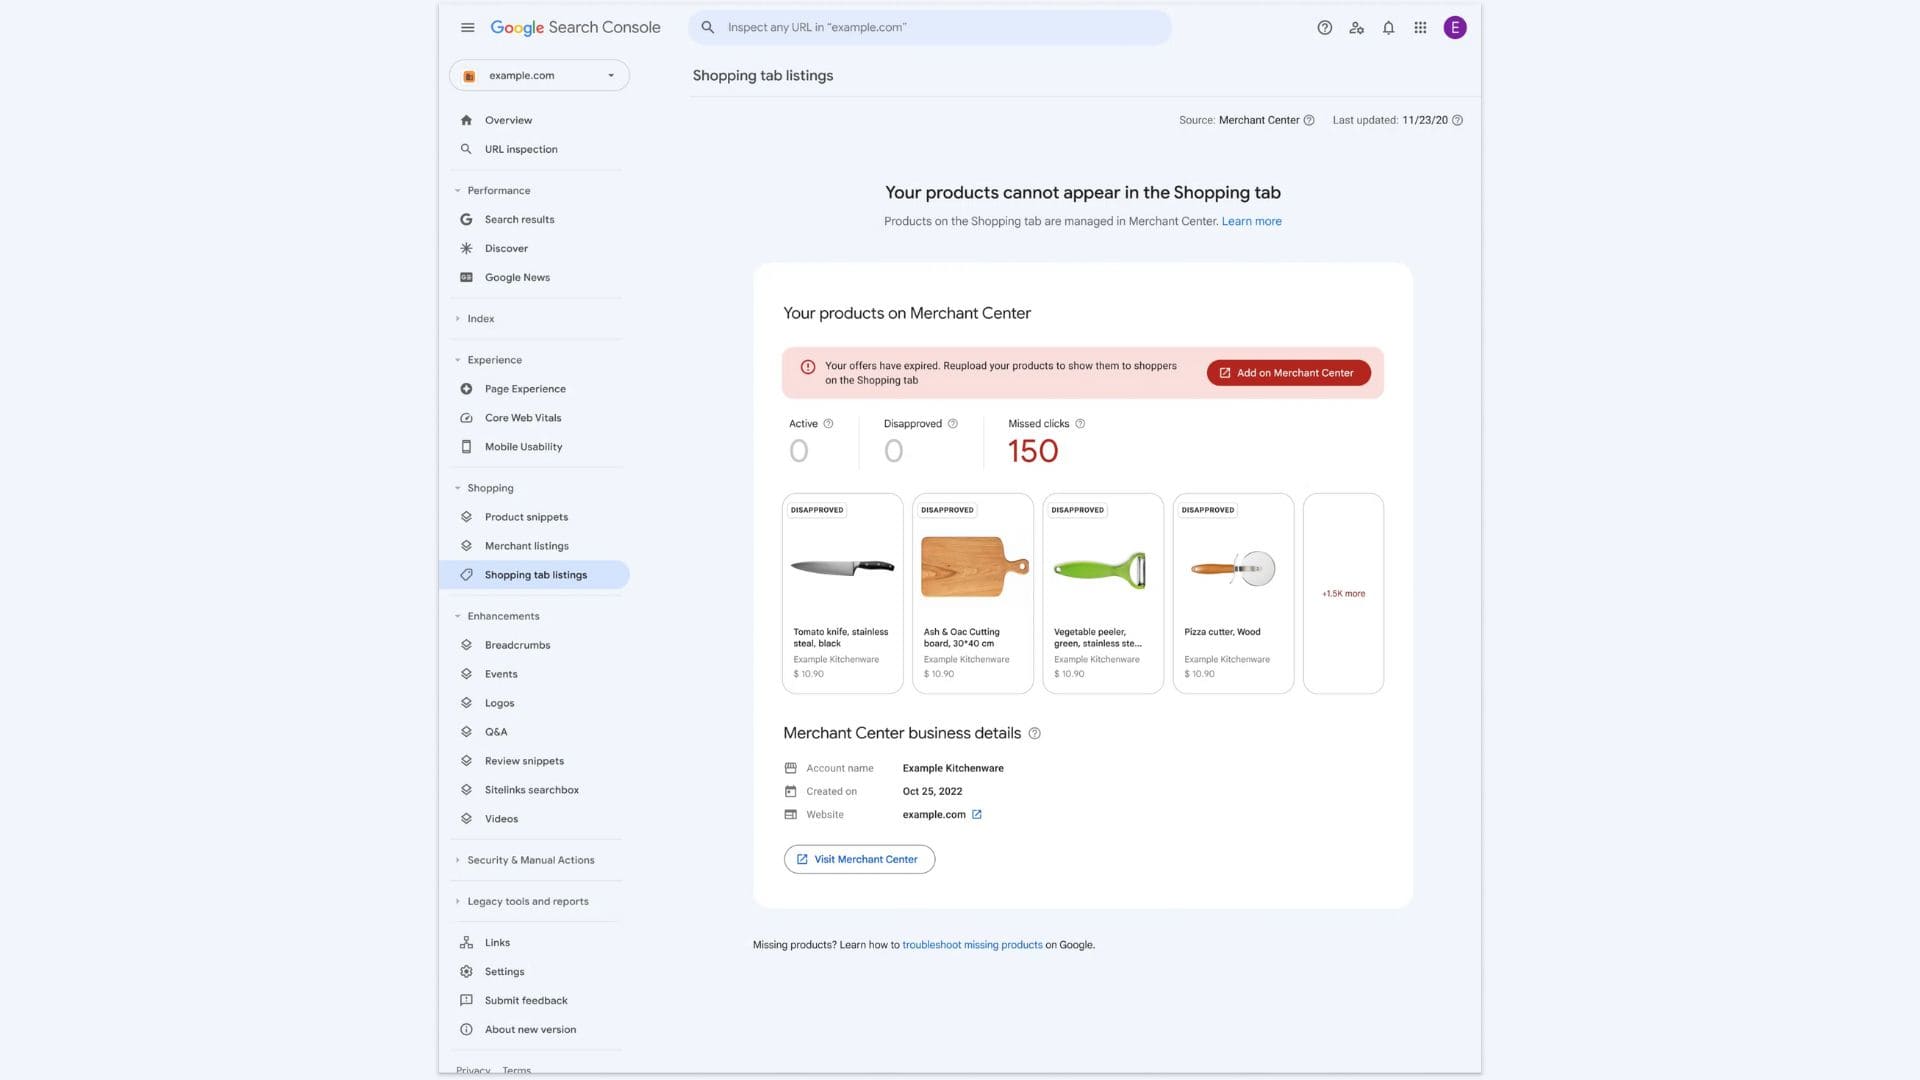Follow the troubleshoot missing products link

coord(972,945)
